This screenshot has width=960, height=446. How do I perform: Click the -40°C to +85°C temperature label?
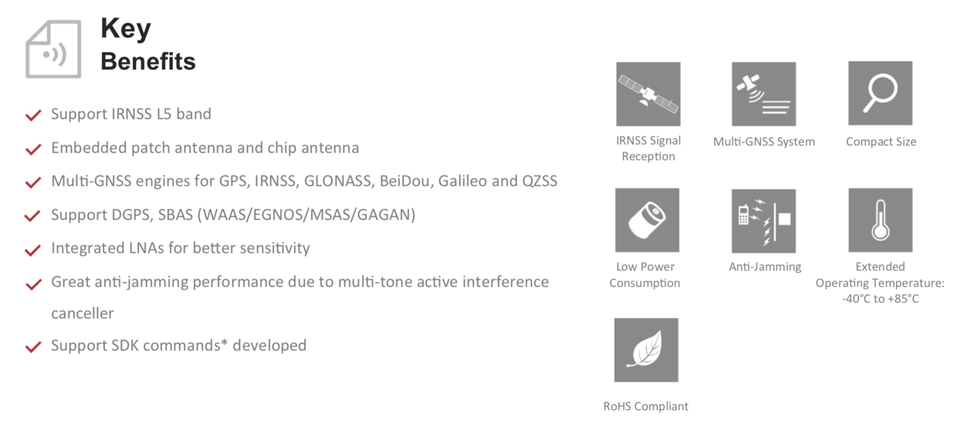pyautogui.click(x=880, y=299)
